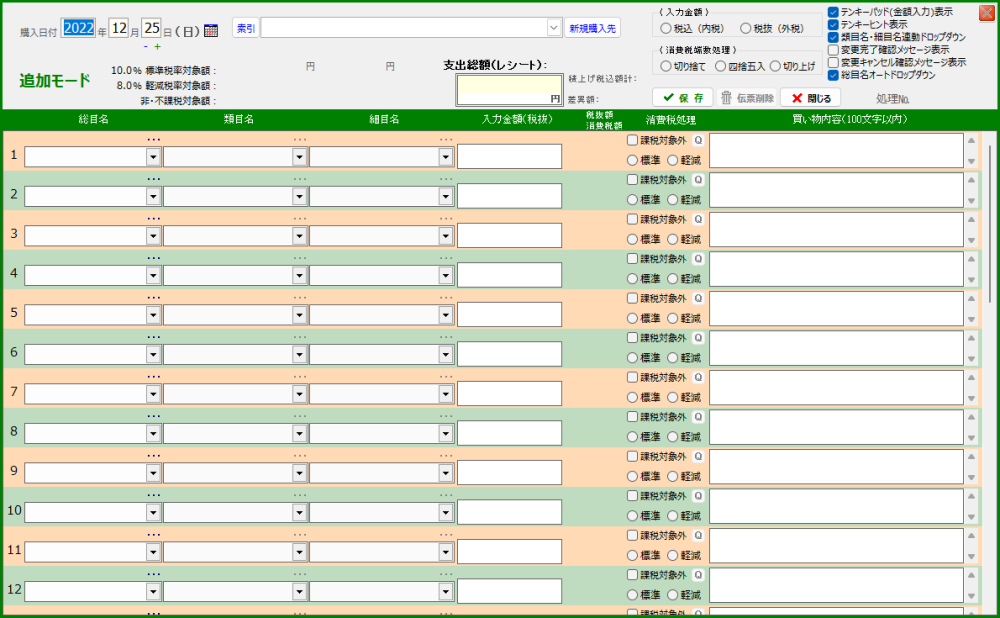The width and height of the screenshot is (1000, 618).
Task: Click the 支出総額 receipt total field
Action: (x=509, y=90)
